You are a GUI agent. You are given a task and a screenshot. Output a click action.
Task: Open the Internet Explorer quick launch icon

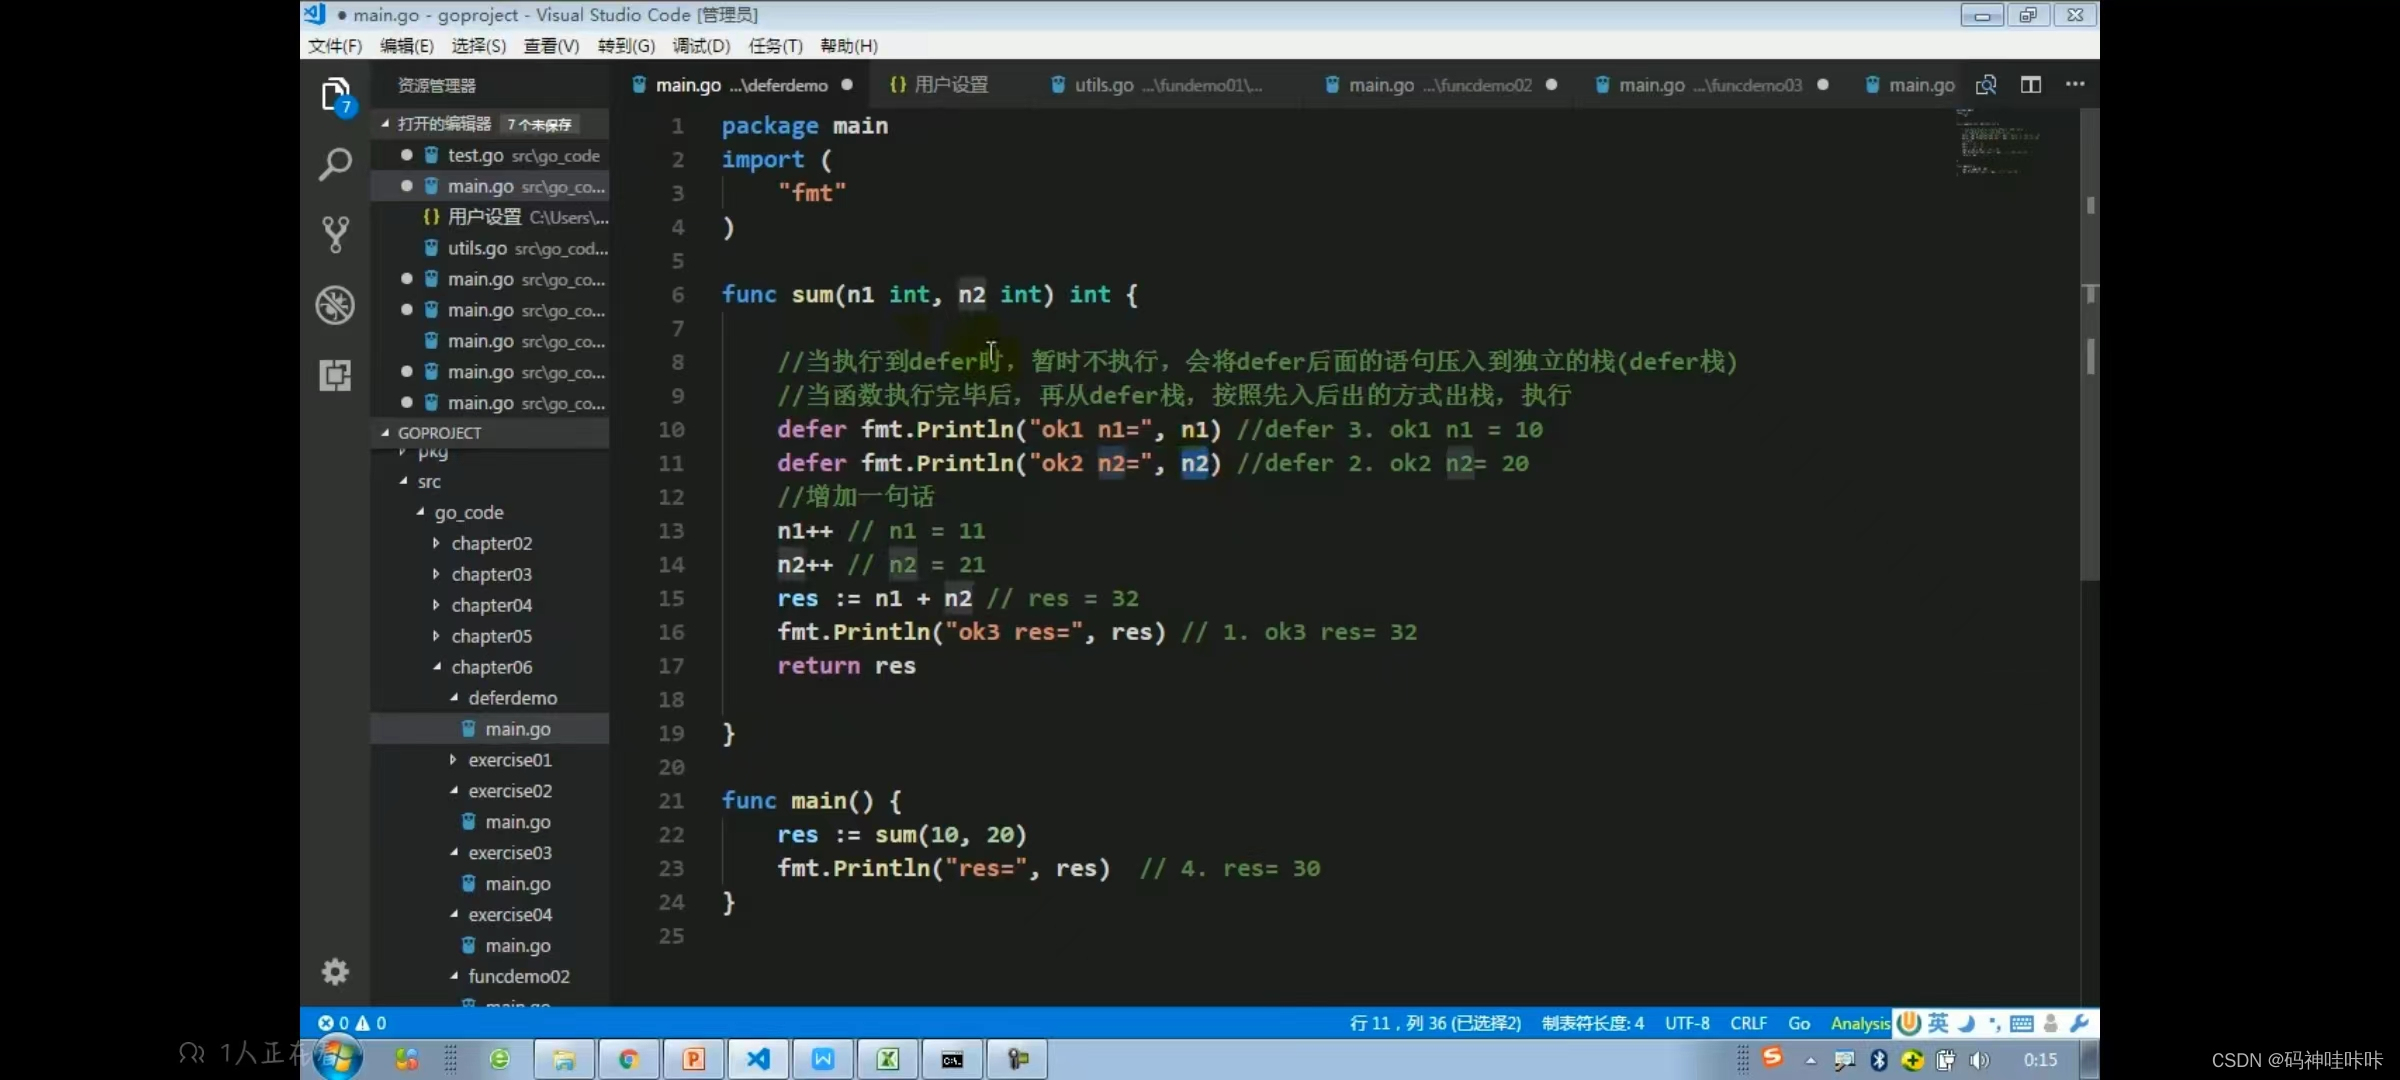499,1059
